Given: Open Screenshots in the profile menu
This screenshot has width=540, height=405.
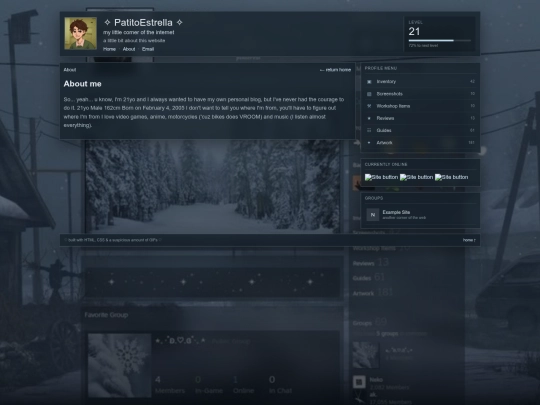Looking at the screenshot, I should coord(420,94).
